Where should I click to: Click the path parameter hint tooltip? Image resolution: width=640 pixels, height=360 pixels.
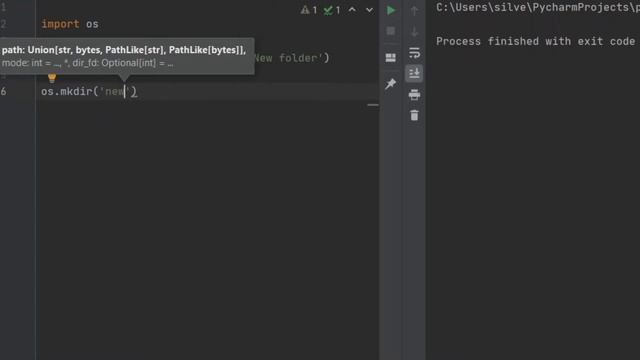[127, 56]
